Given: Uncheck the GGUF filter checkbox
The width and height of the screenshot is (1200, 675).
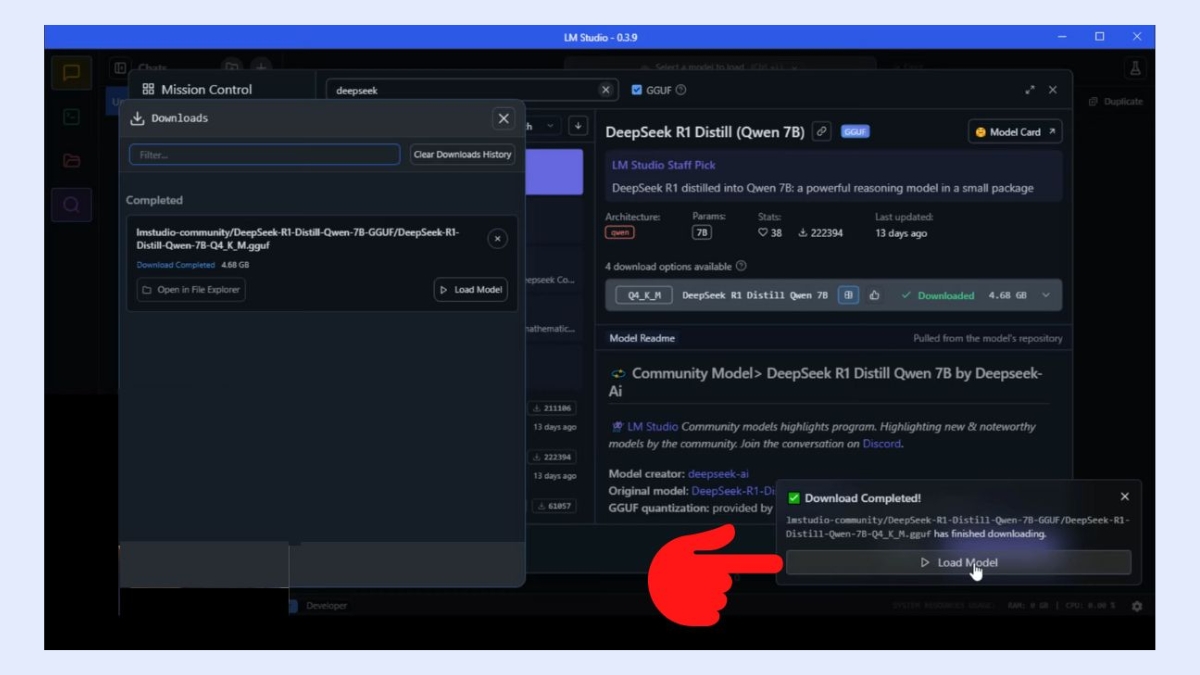Looking at the screenshot, I should point(637,89).
